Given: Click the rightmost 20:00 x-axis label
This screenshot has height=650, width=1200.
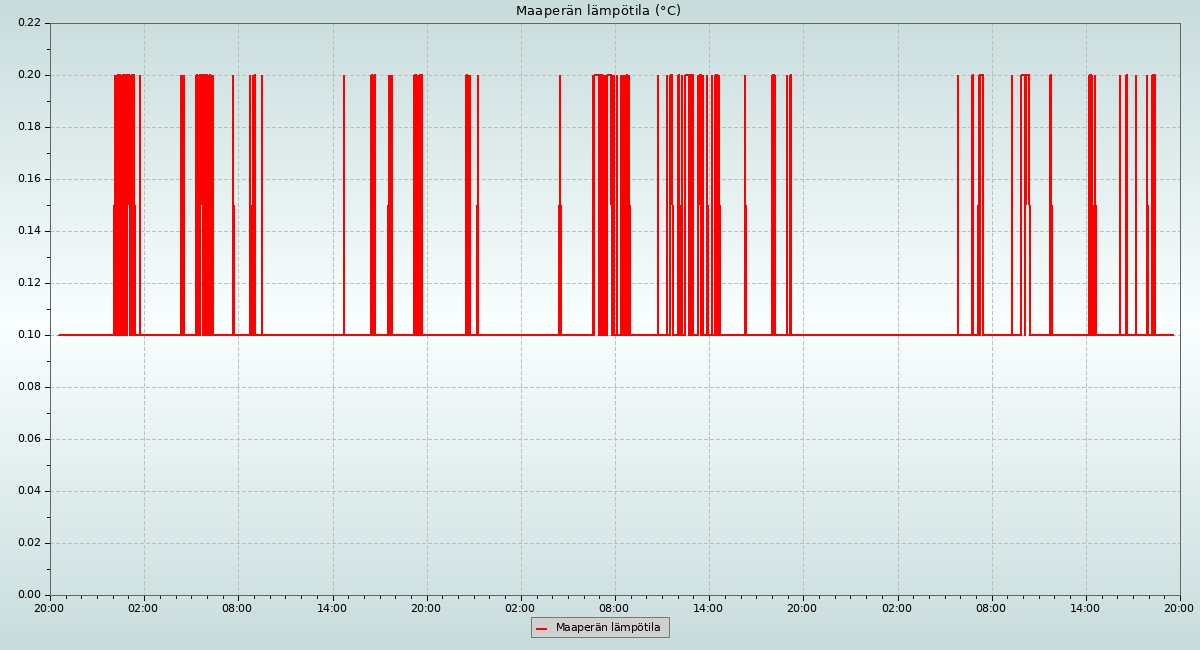Looking at the screenshot, I should (1179, 608).
